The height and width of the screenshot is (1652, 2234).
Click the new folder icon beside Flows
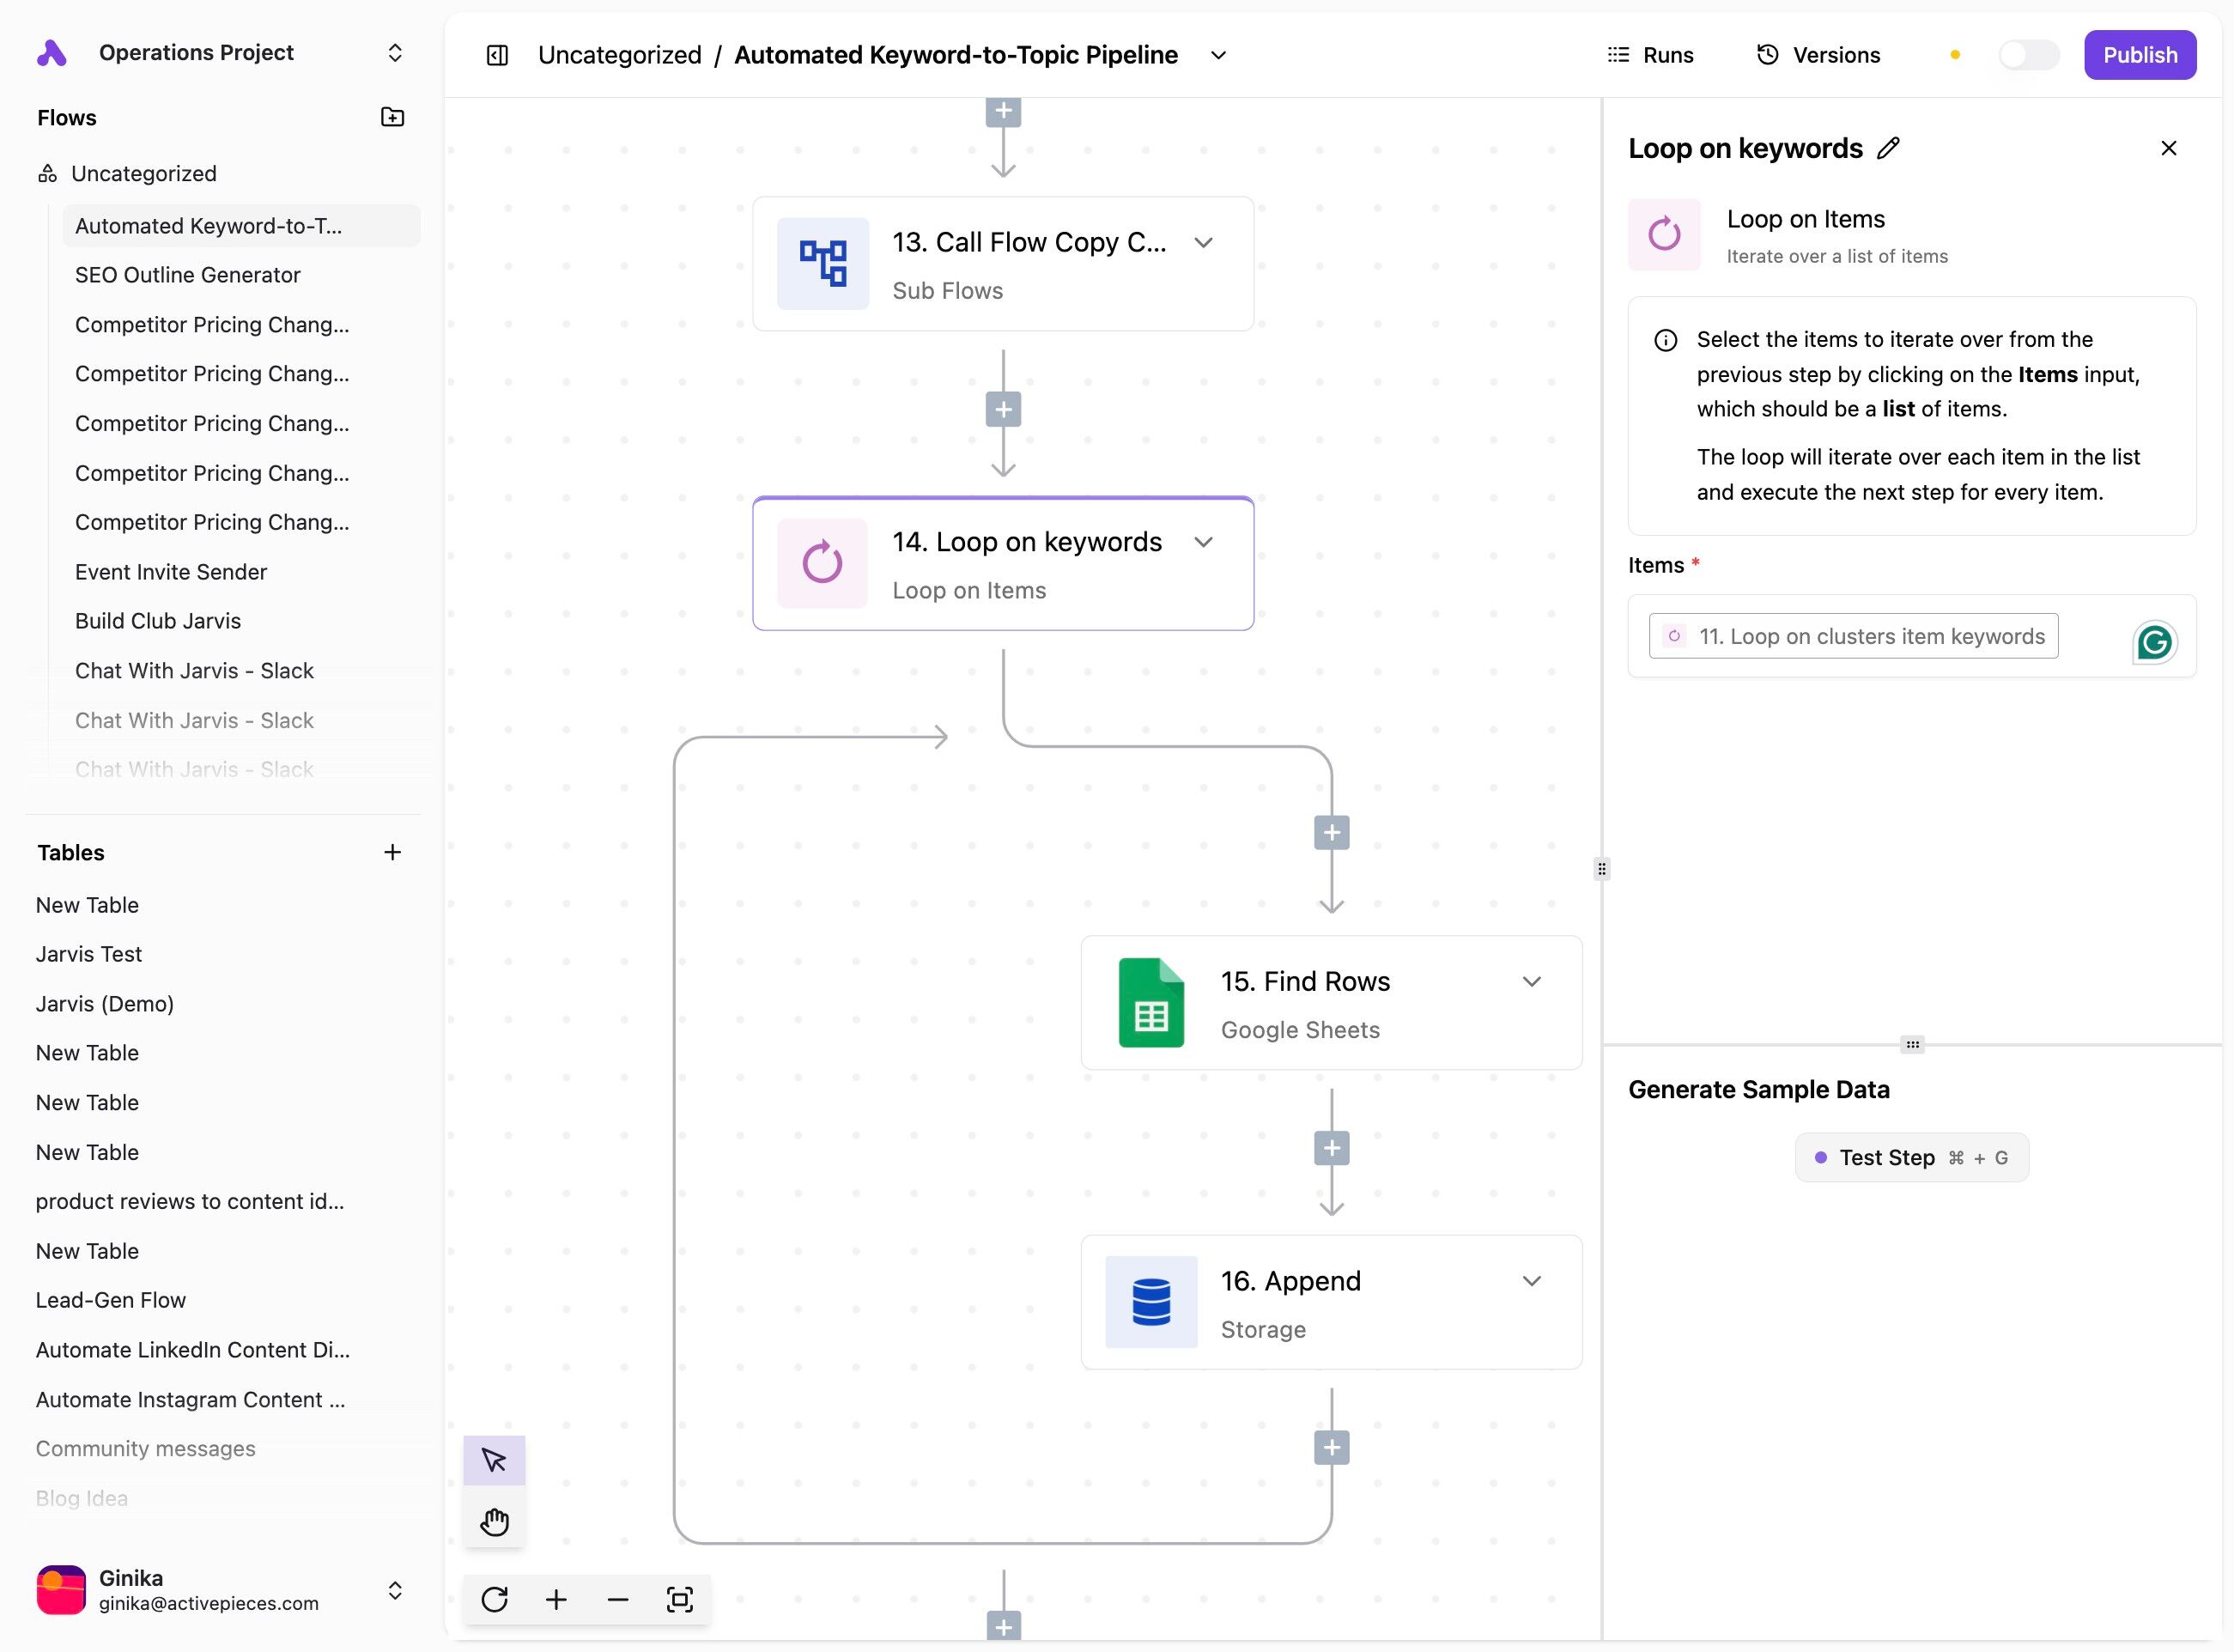[x=392, y=117]
